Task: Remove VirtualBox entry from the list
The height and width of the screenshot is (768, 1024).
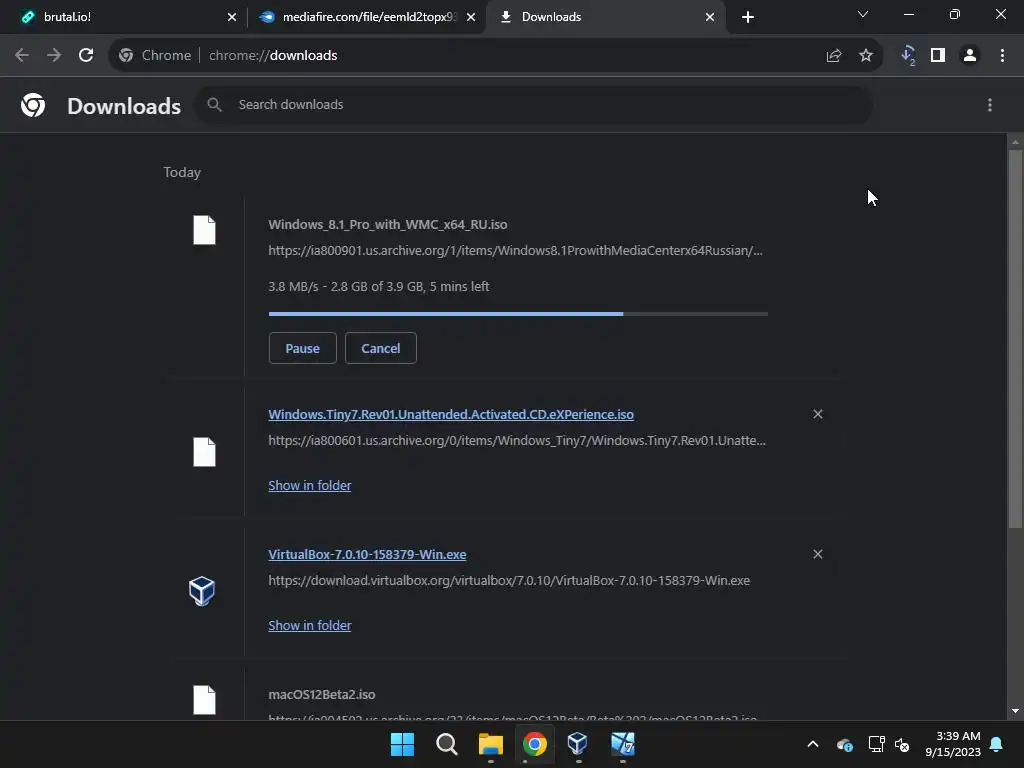Action: 818,554
